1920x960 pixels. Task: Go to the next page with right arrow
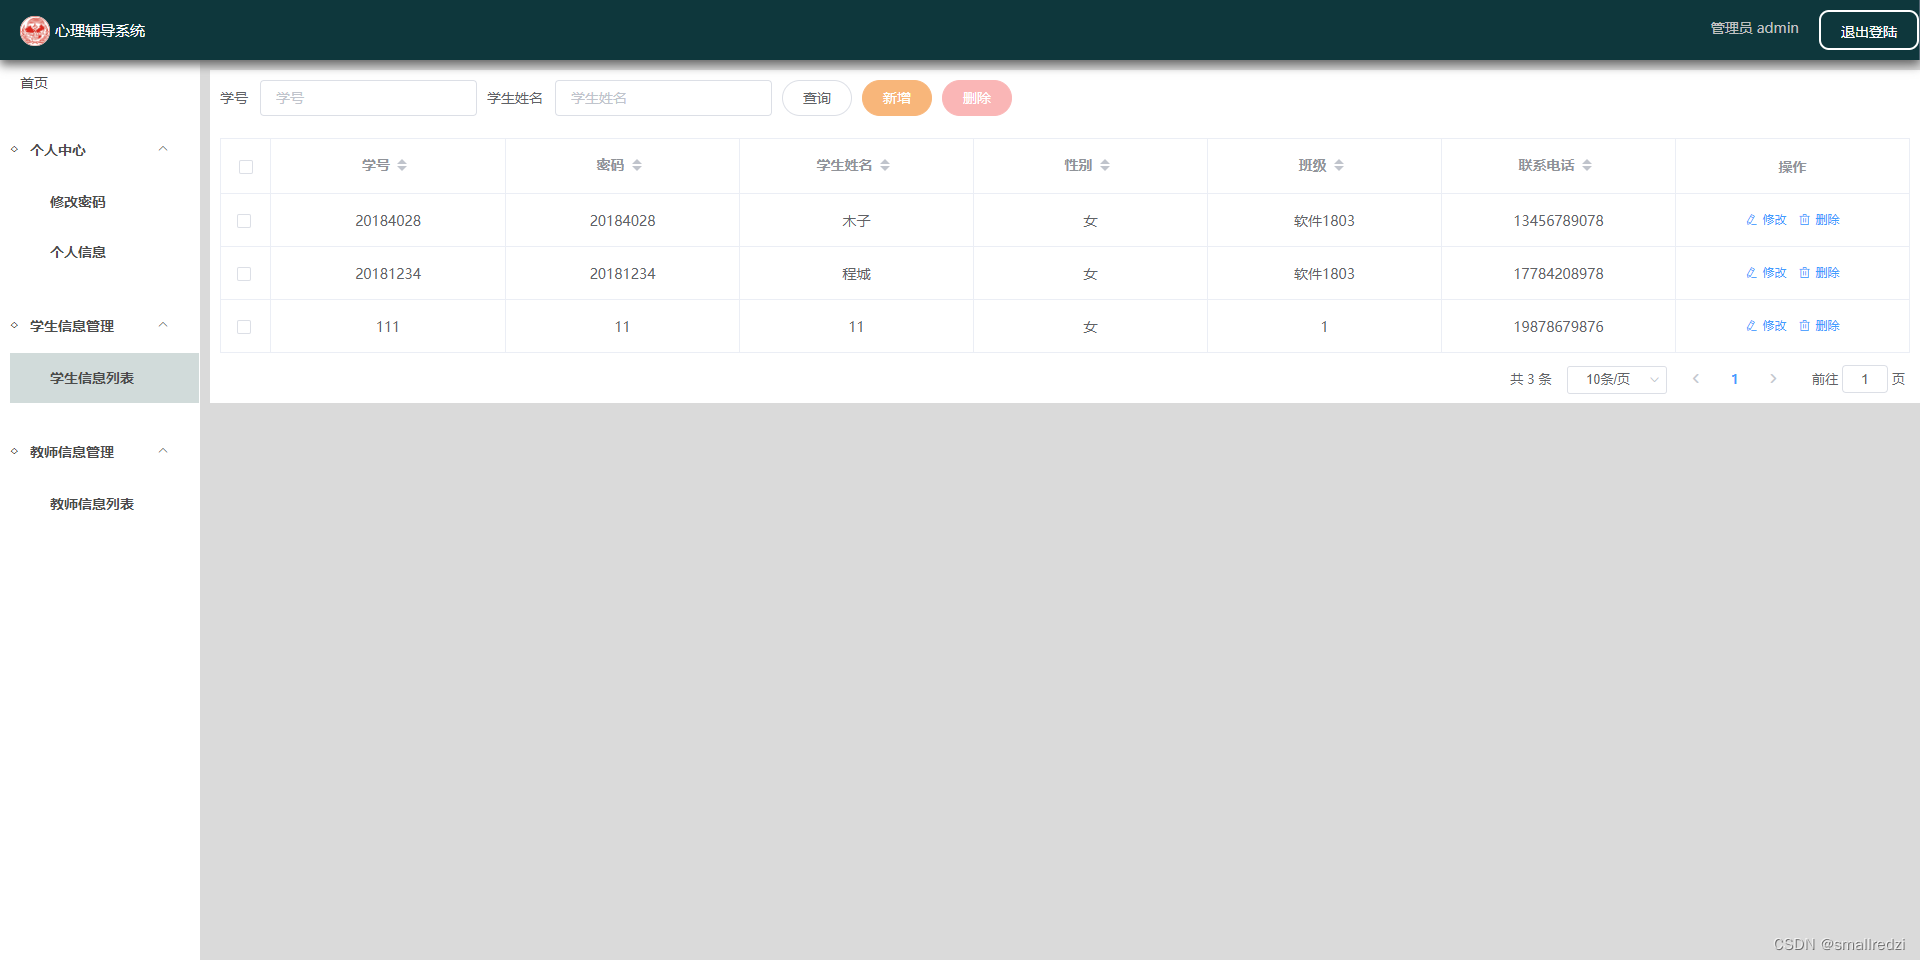1773,379
